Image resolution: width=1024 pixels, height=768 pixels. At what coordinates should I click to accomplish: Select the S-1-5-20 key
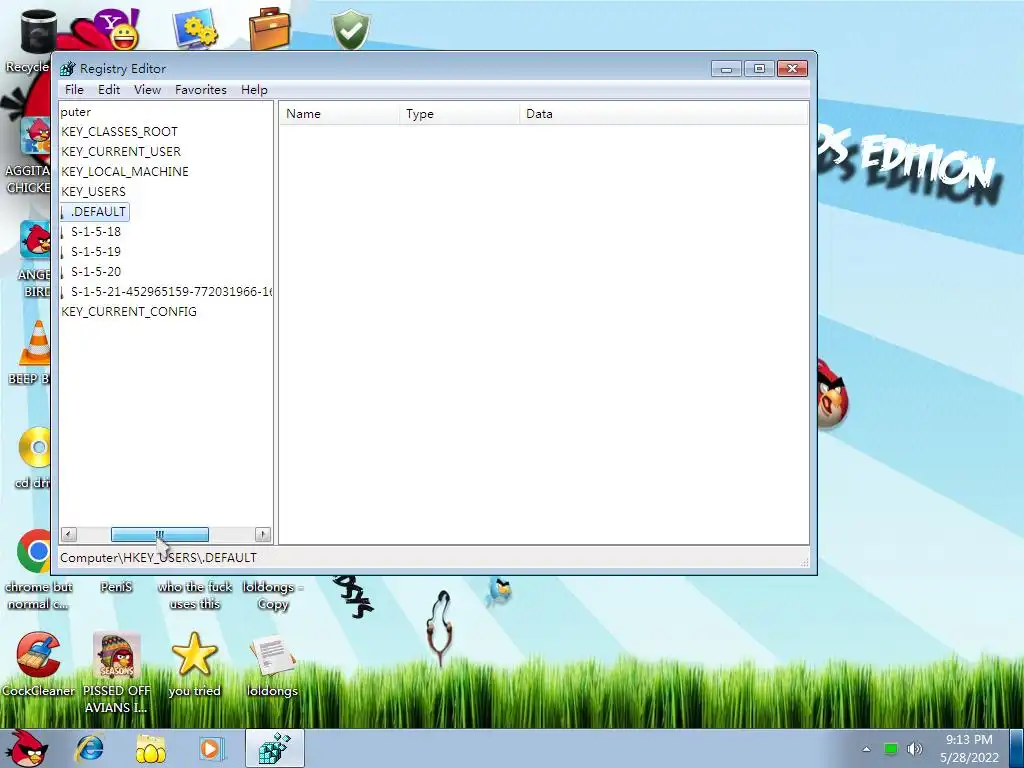coord(96,272)
